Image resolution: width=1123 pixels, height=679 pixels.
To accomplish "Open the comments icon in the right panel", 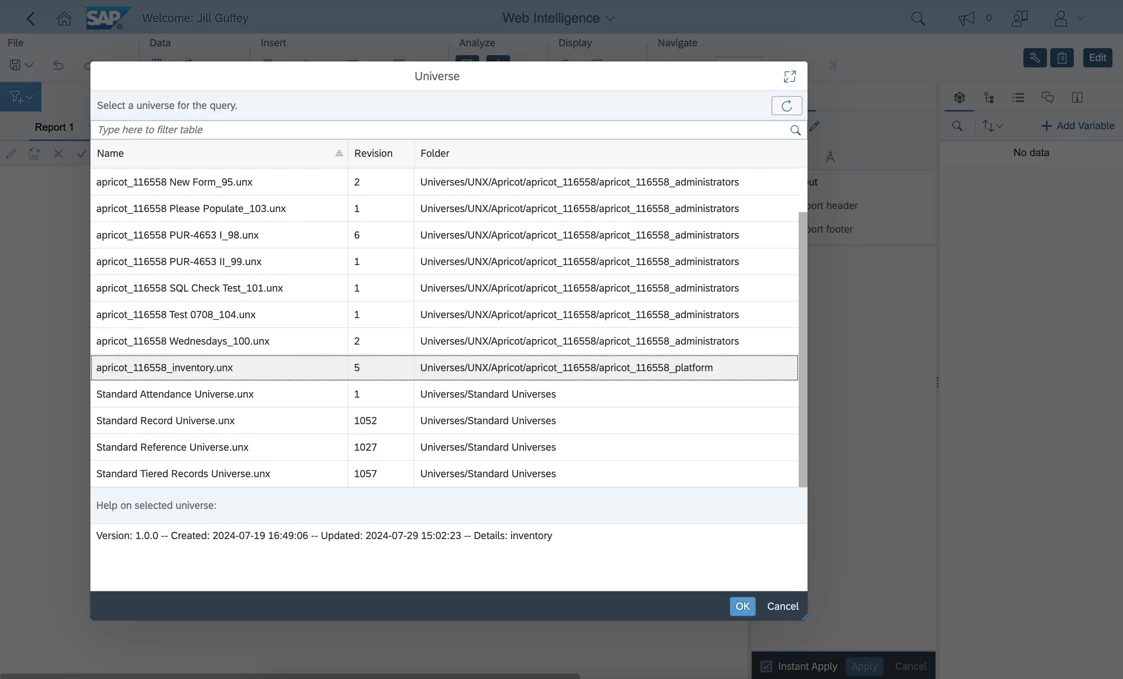I will [x=1048, y=97].
